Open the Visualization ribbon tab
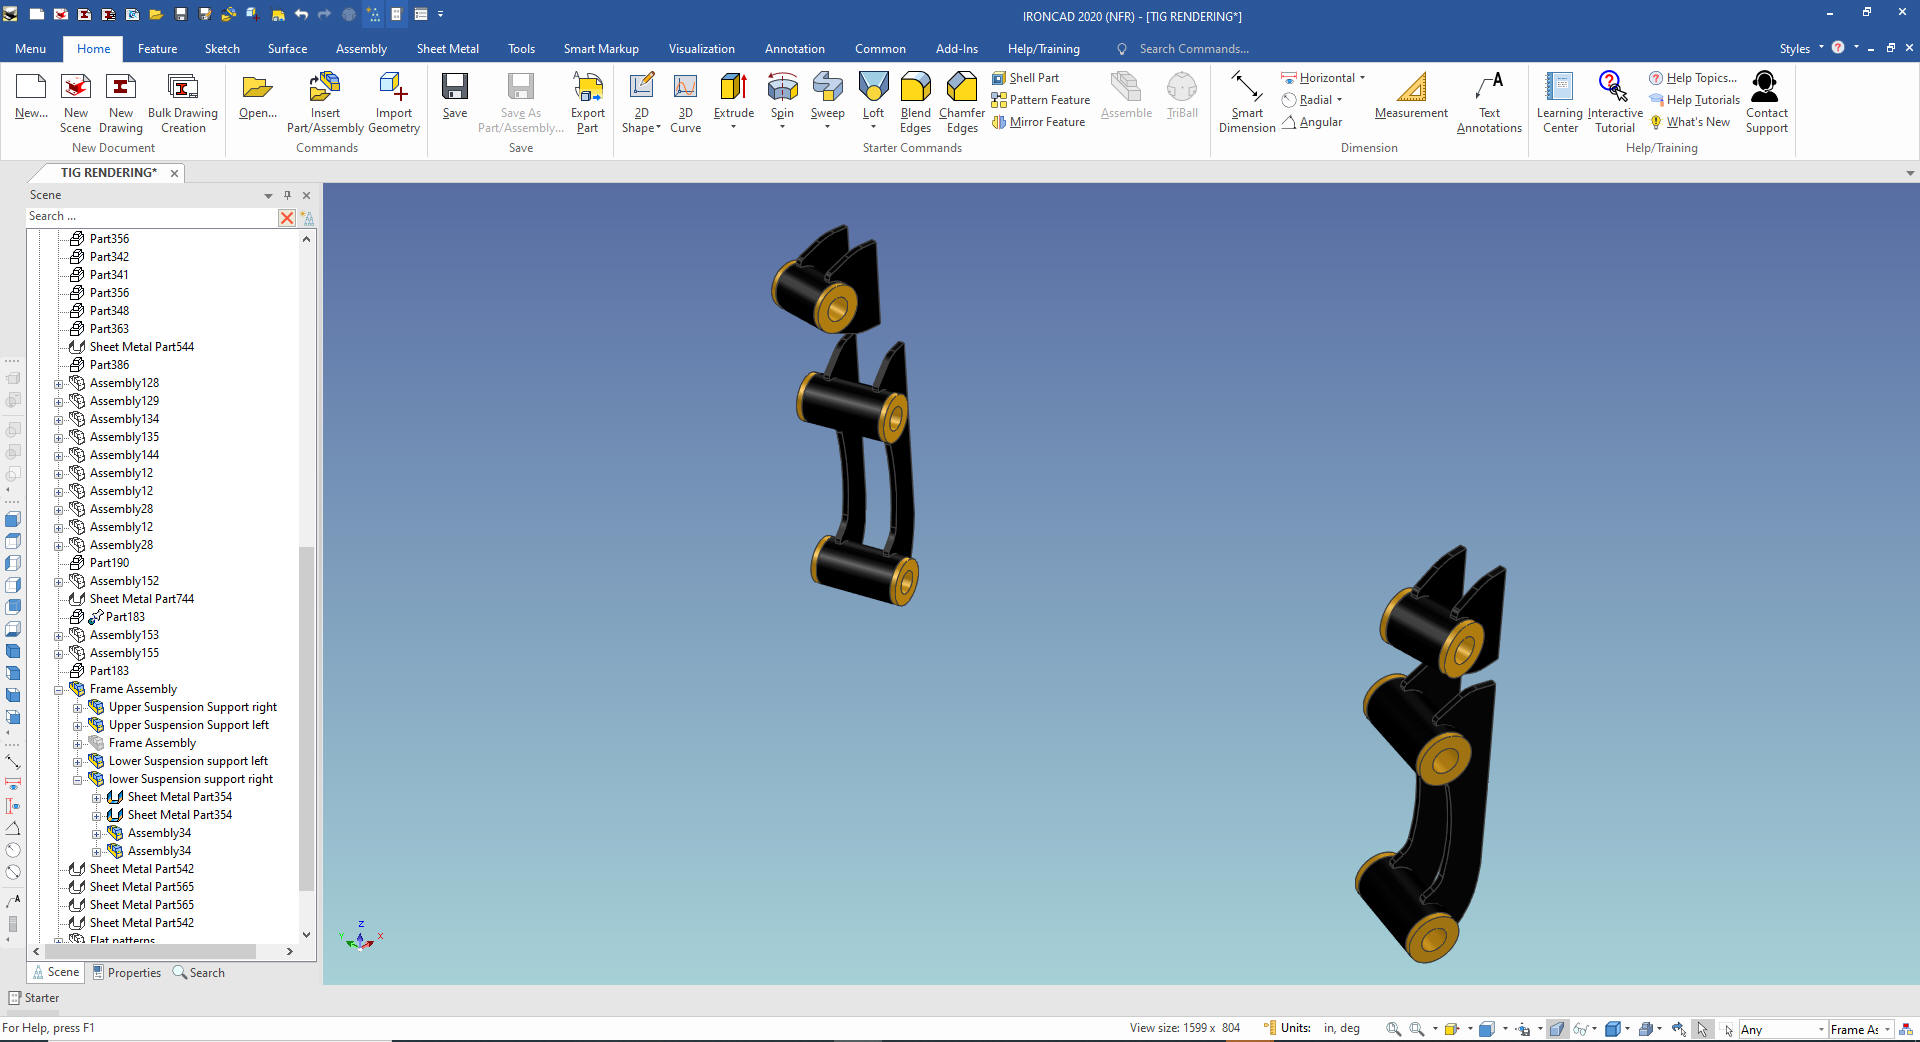The image size is (1920, 1042). point(701,49)
